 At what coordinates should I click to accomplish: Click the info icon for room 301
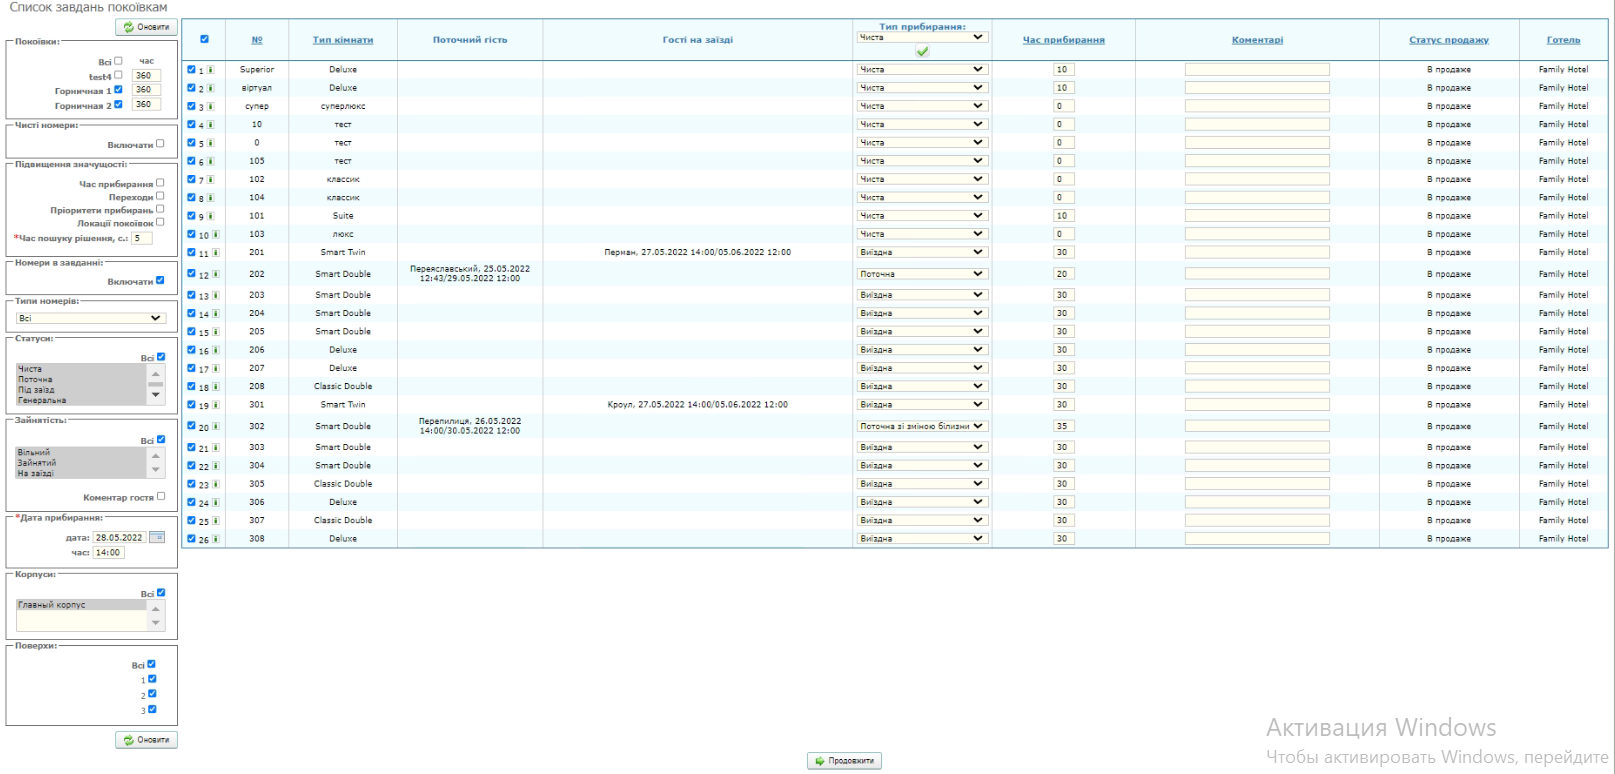coord(215,406)
